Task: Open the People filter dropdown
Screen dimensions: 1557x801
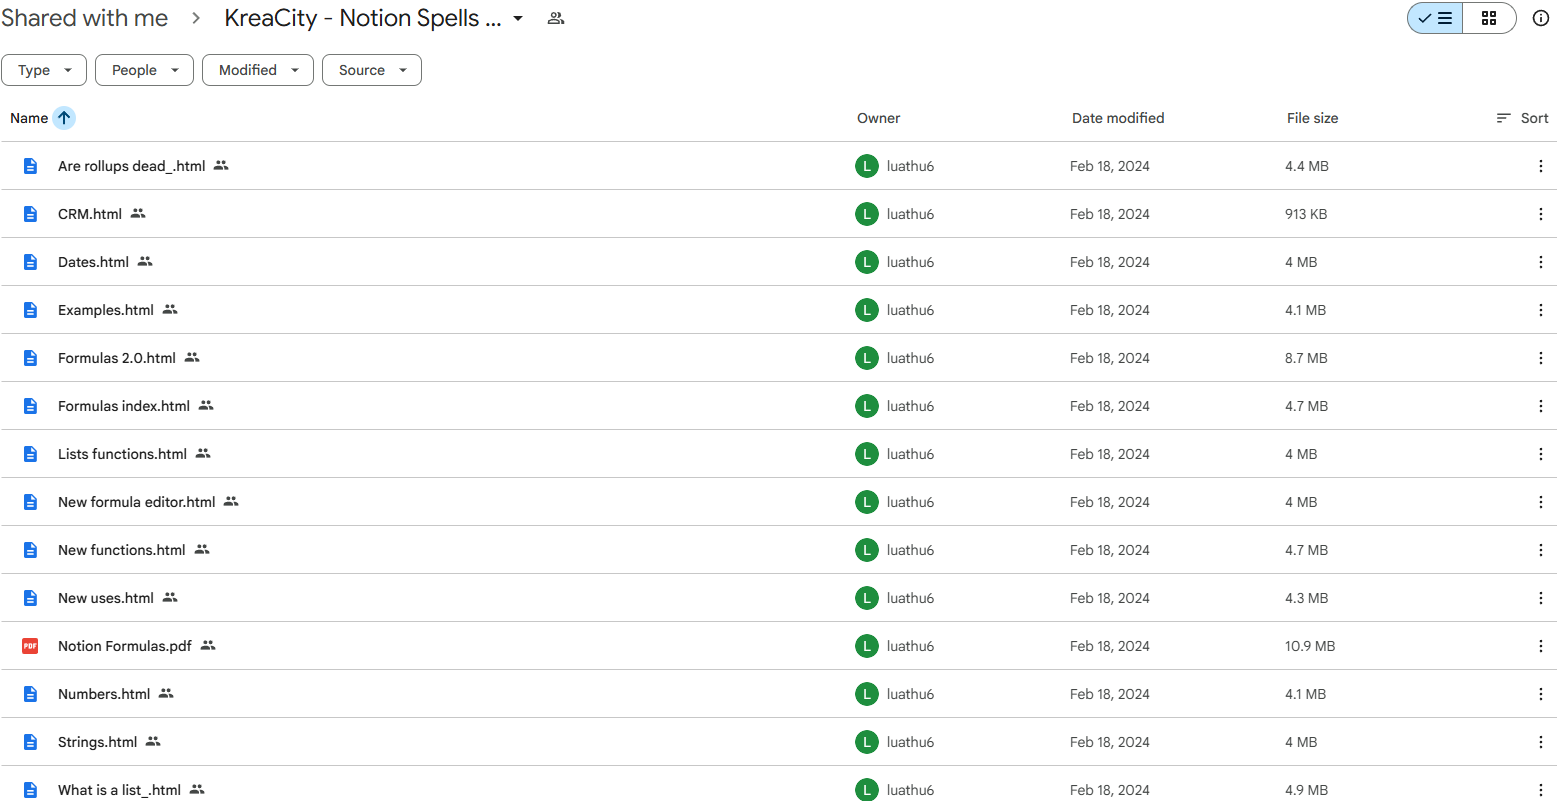Action: pos(144,70)
